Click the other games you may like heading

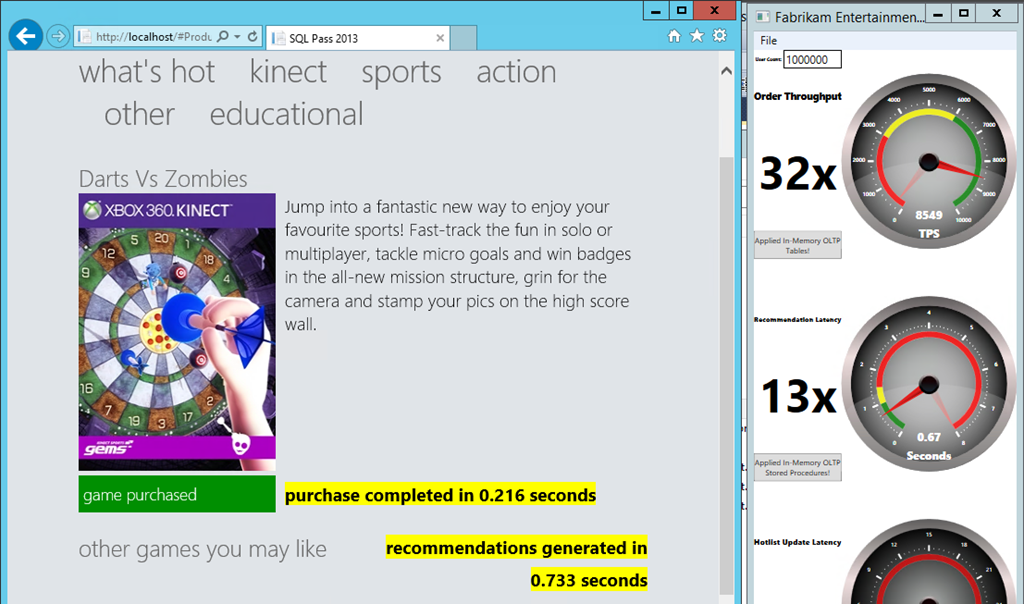point(202,549)
